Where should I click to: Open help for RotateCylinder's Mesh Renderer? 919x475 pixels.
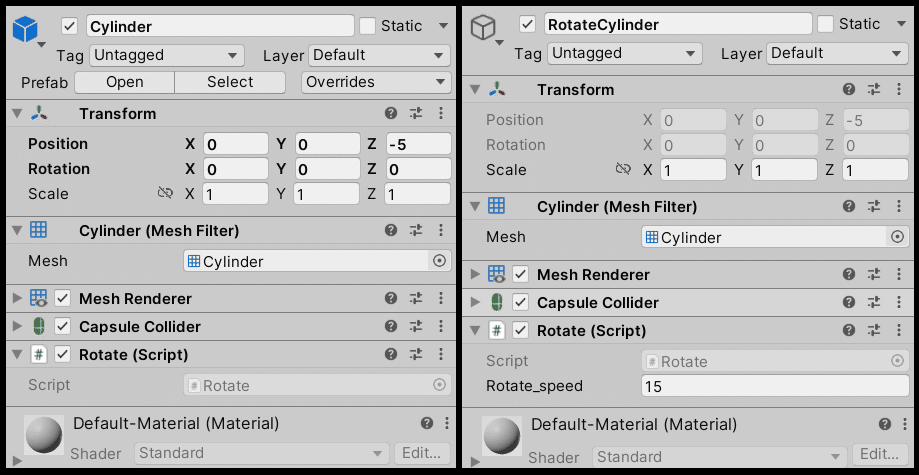point(849,274)
